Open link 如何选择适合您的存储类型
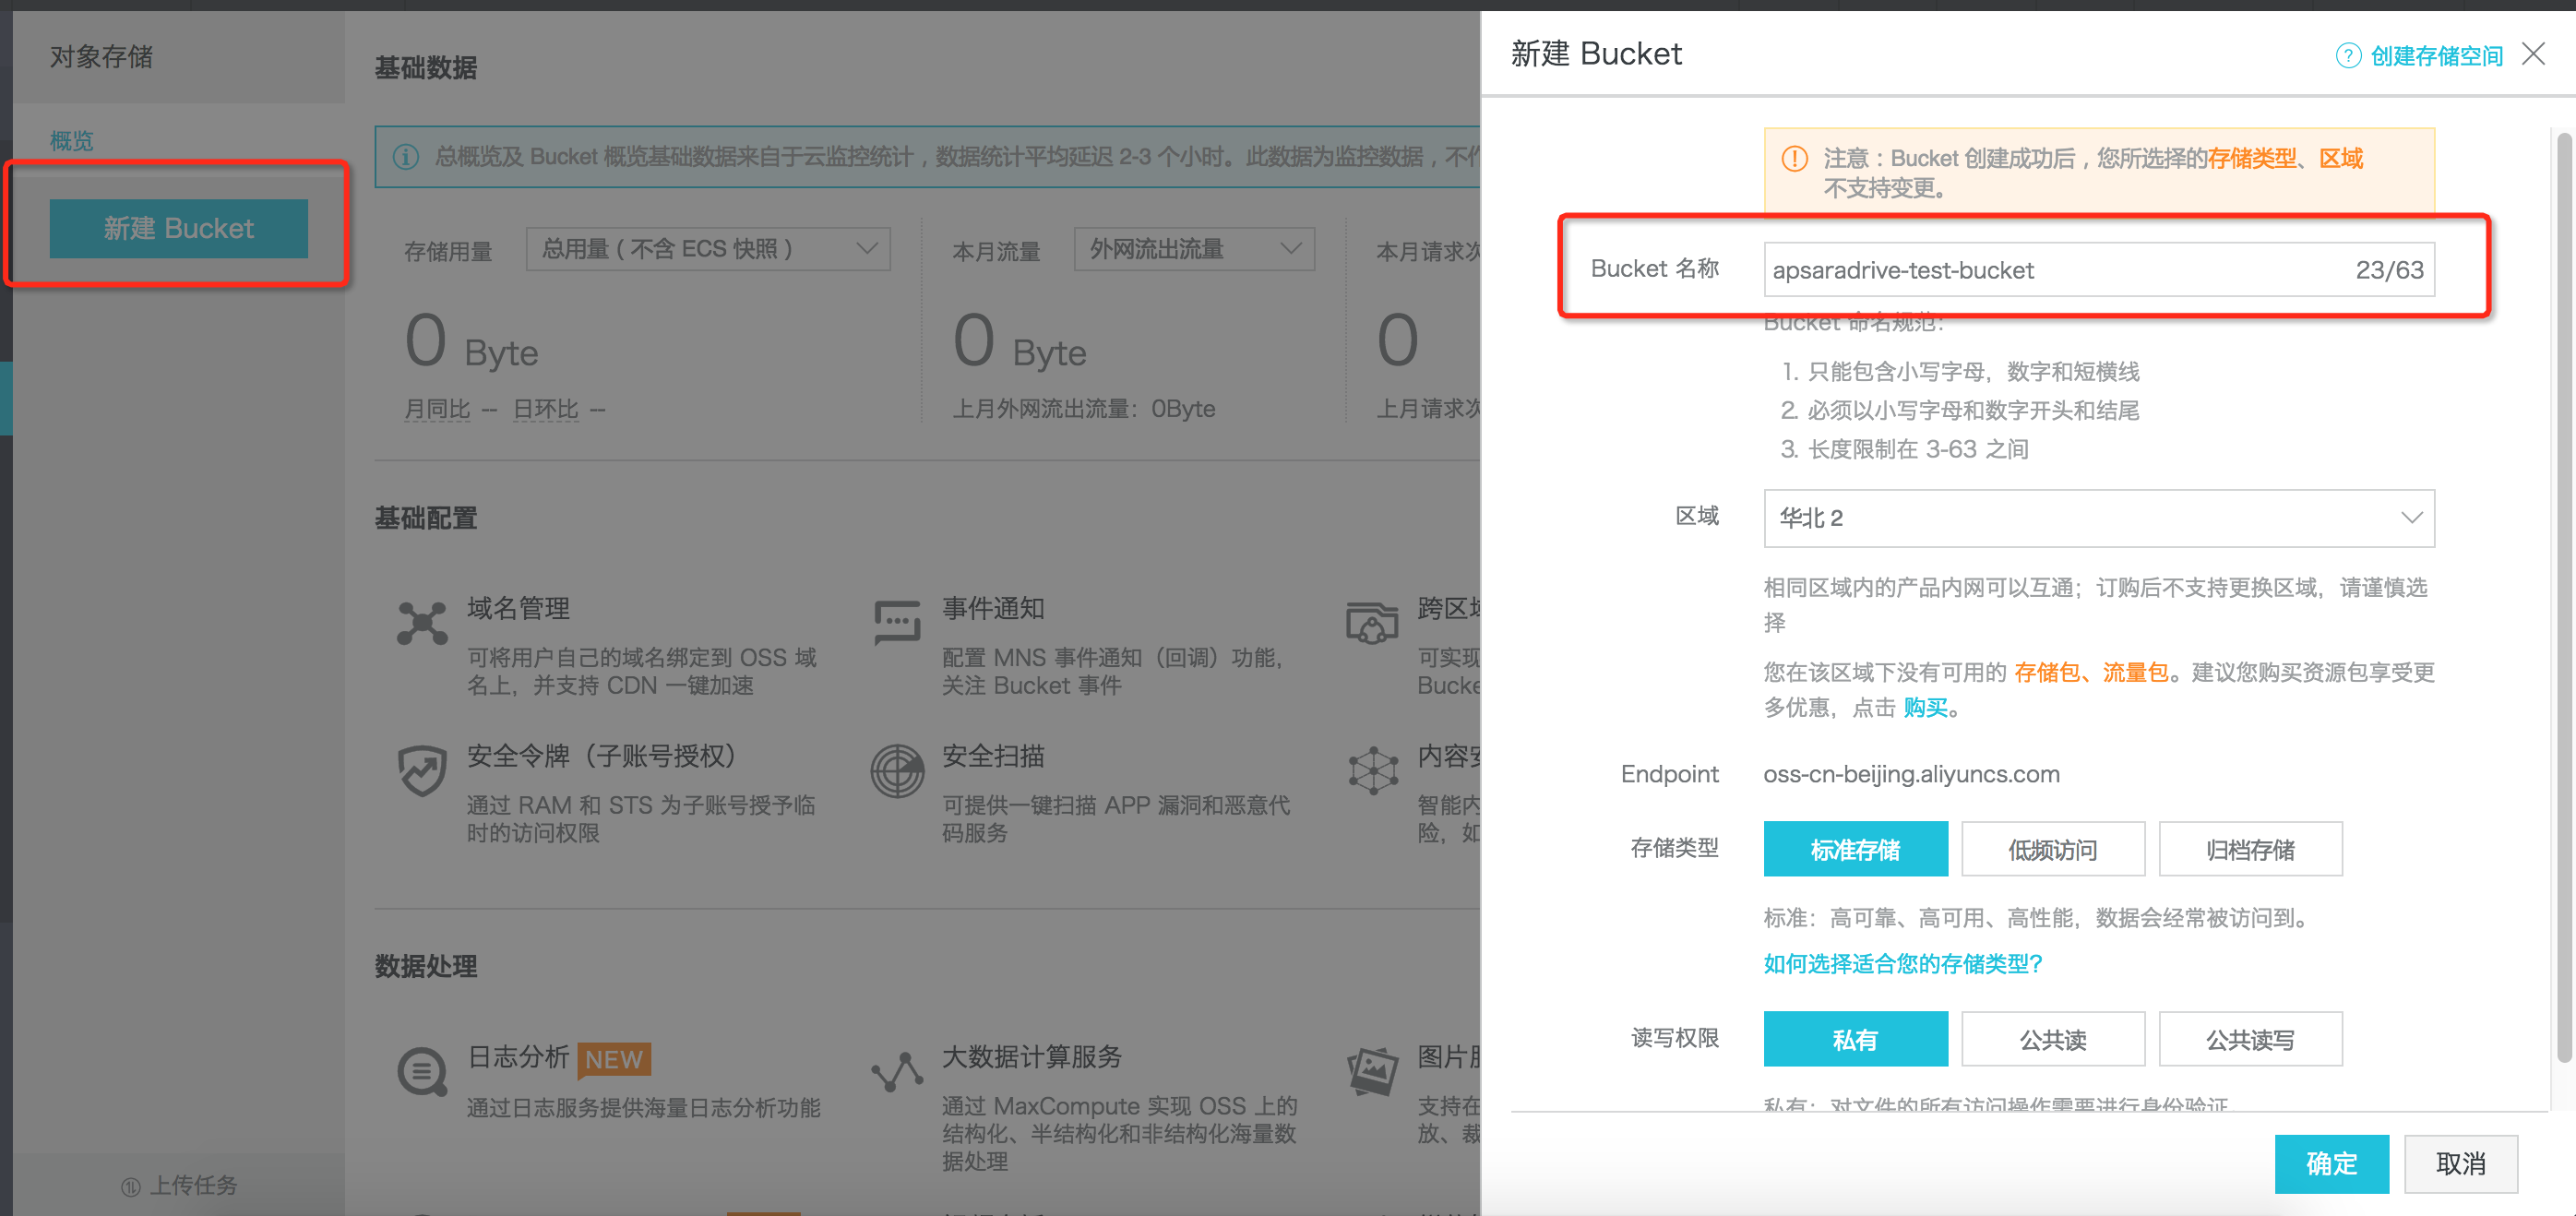The image size is (2576, 1216). pyautogui.click(x=1902, y=963)
